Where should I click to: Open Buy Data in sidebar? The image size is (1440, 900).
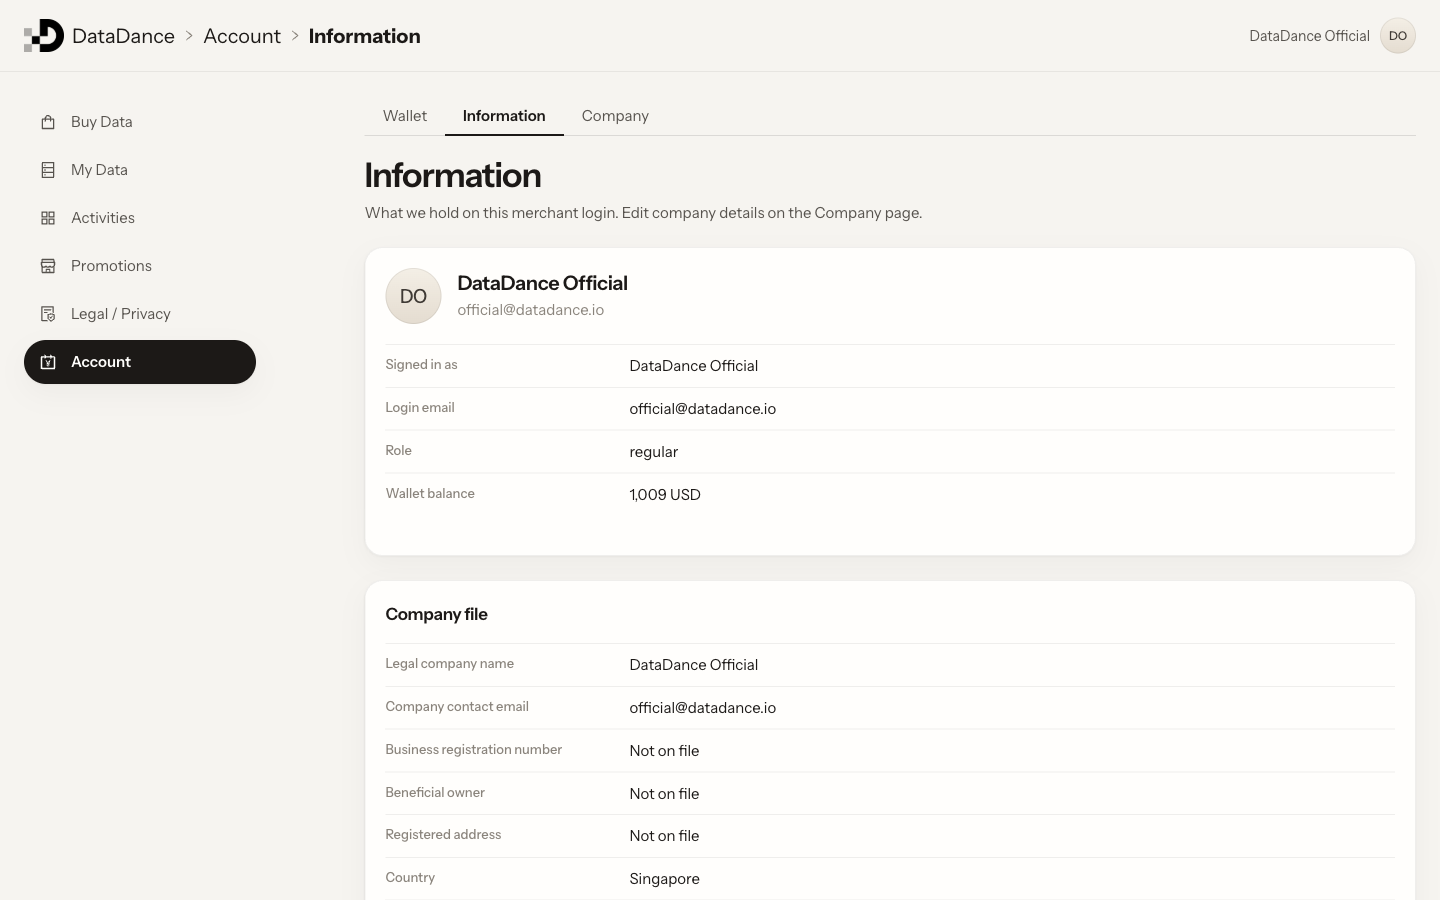click(x=140, y=122)
